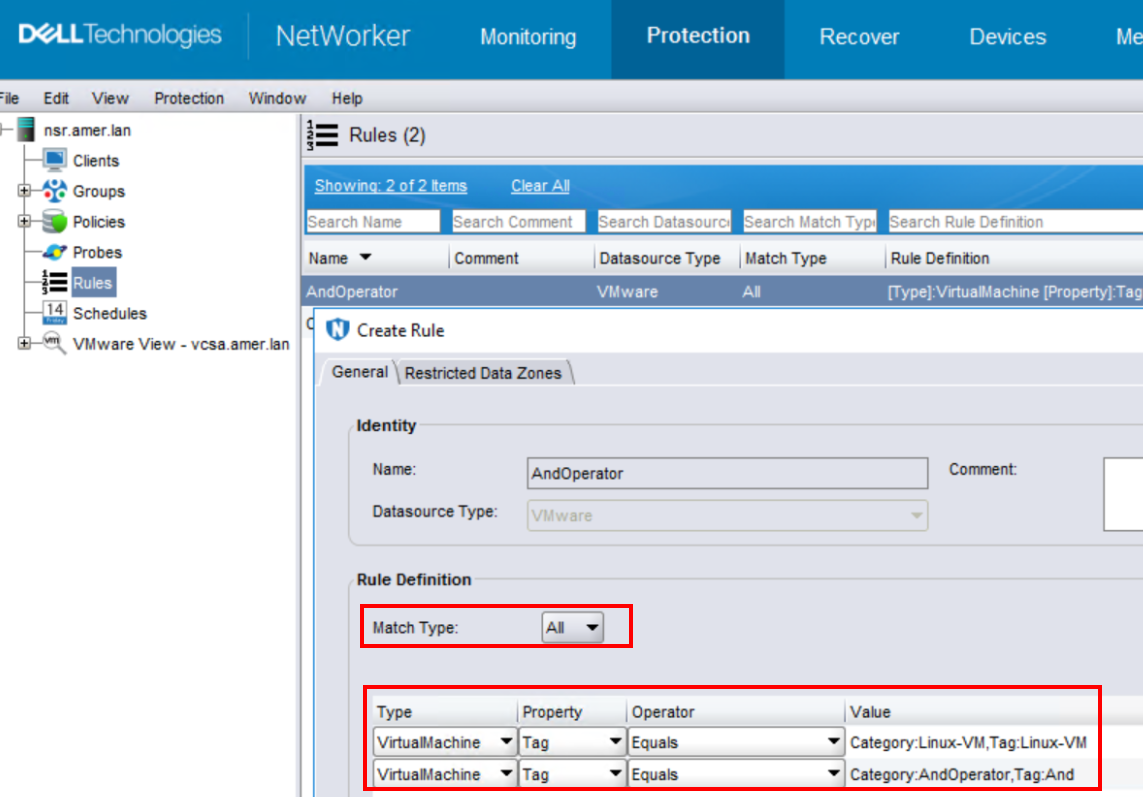Click the Showing 2 of 2 Items link

tap(390, 186)
